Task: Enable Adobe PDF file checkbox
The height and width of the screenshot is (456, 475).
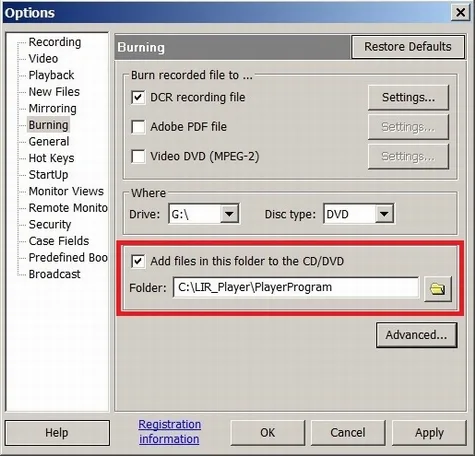Action: [138, 127]
